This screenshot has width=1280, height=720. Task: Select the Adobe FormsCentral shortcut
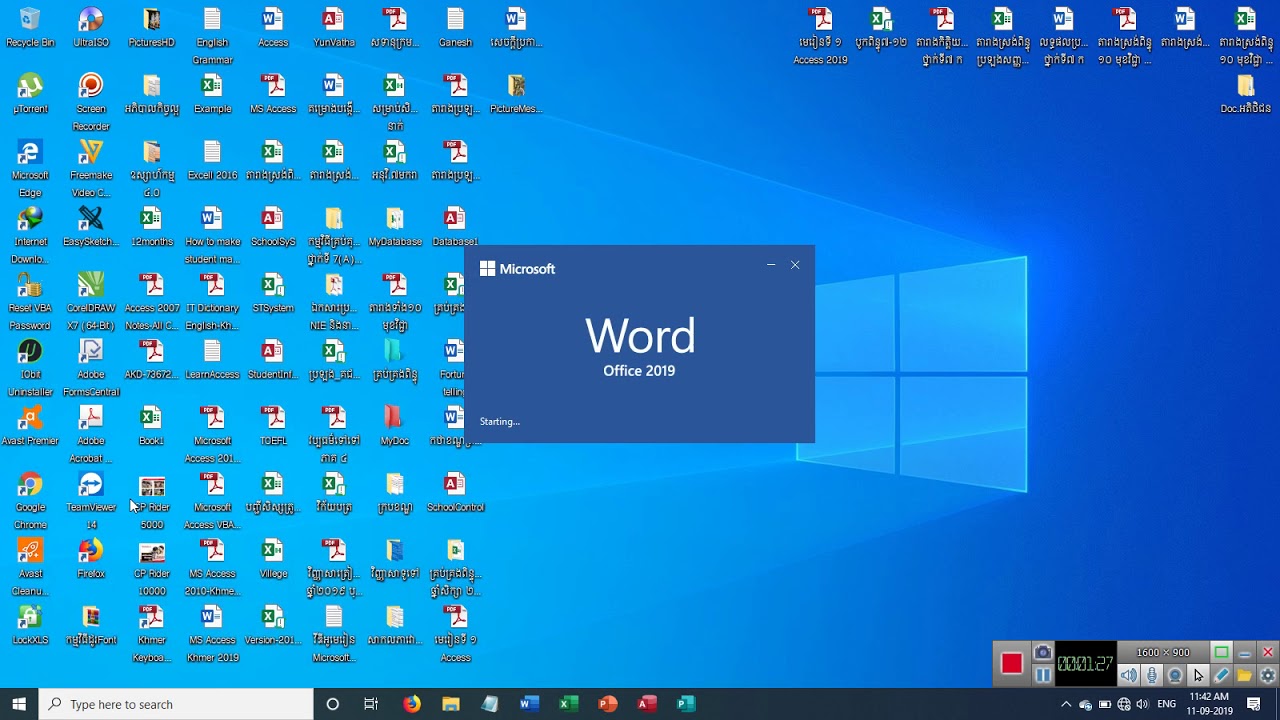(91, 367)
